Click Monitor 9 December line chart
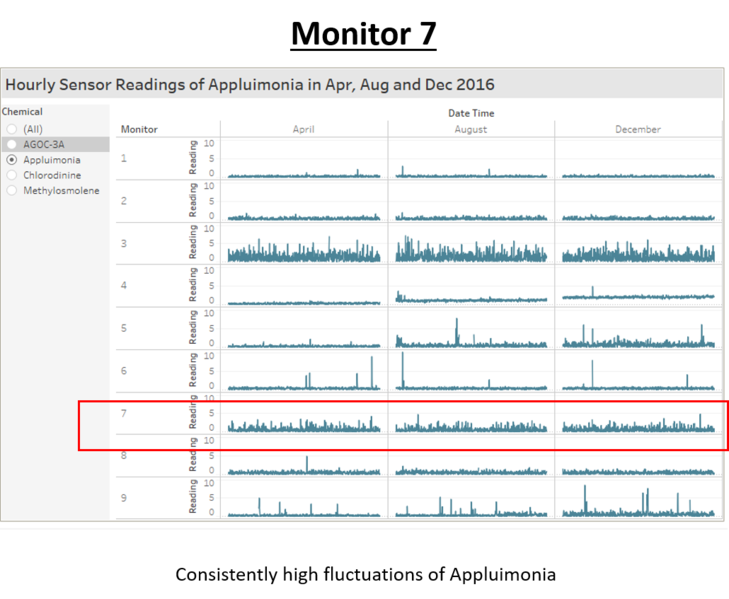 tap(638, 501)
